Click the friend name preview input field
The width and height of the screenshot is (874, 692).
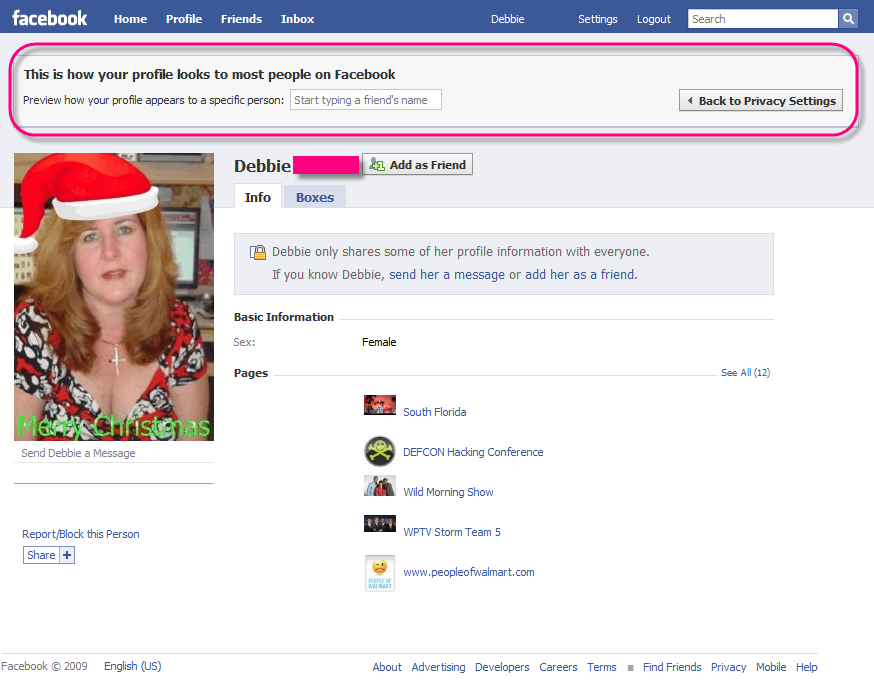(x=365, y=99)
